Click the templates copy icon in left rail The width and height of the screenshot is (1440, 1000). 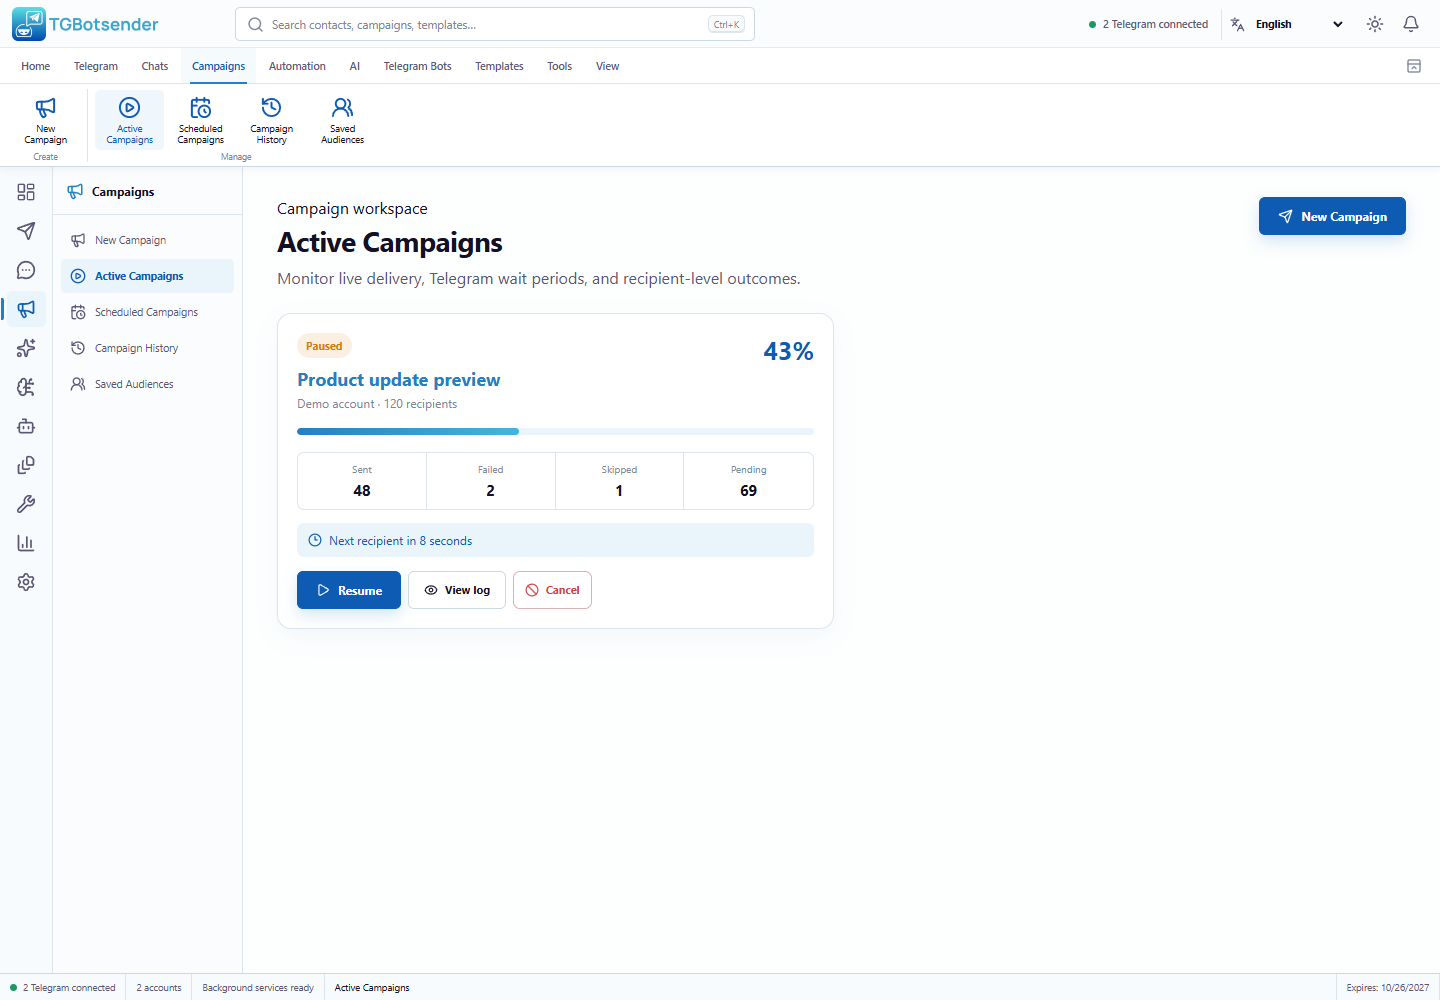[x=26, y=465]
